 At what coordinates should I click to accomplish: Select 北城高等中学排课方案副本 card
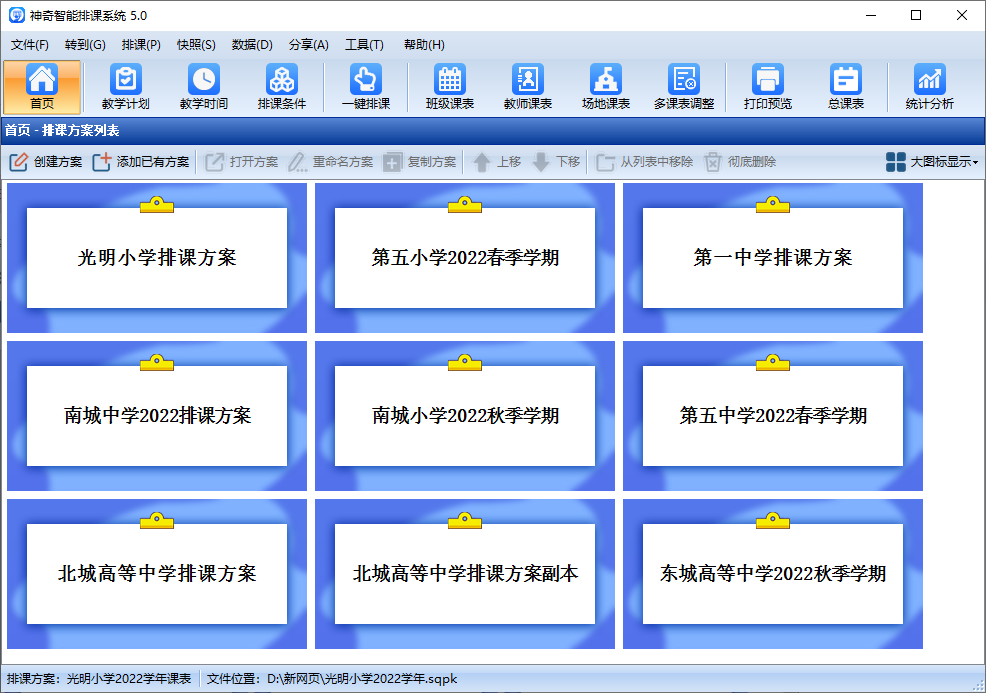pyautogui.click(x=465, y=574)
